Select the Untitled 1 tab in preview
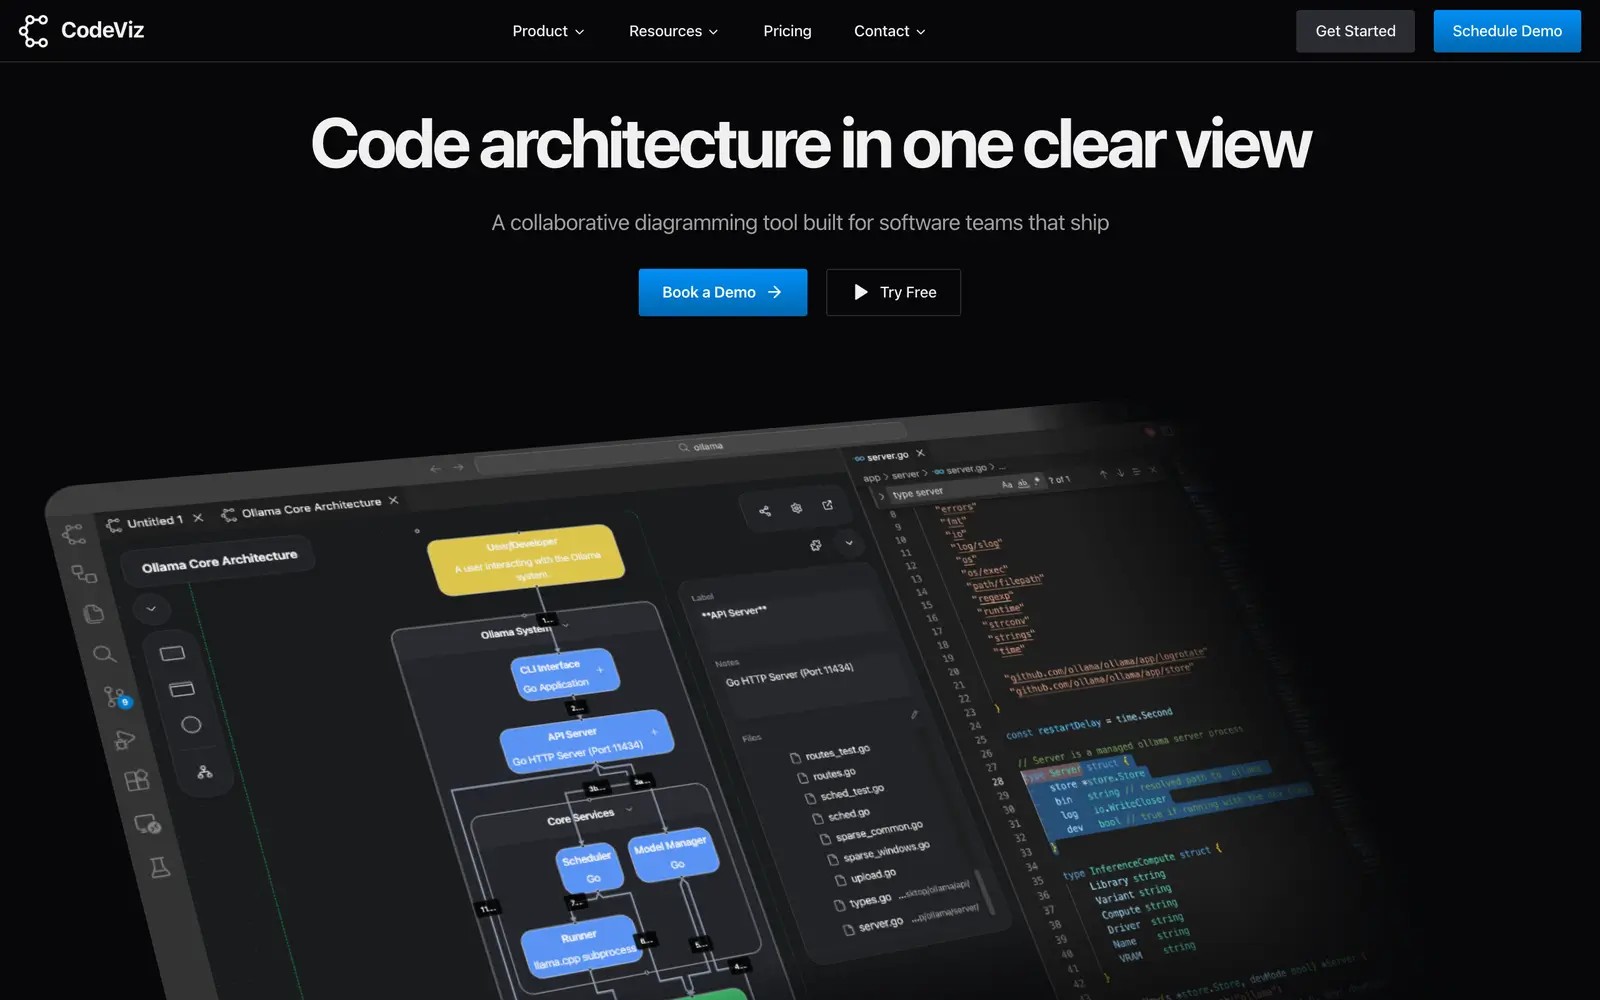This screenshot has height=1000, width=1600. 154,522
